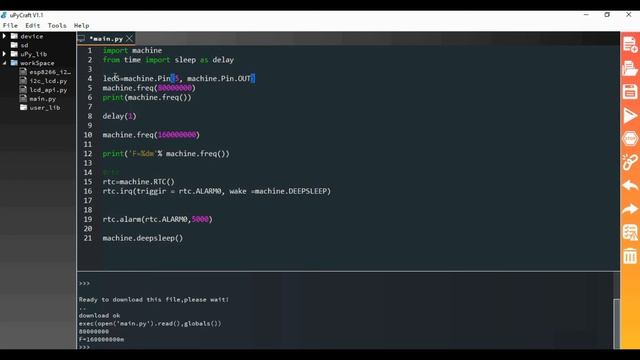Viewport: 640px width, 360px height.
Task: Click 'download ok' terminal message
Action: 99,315
